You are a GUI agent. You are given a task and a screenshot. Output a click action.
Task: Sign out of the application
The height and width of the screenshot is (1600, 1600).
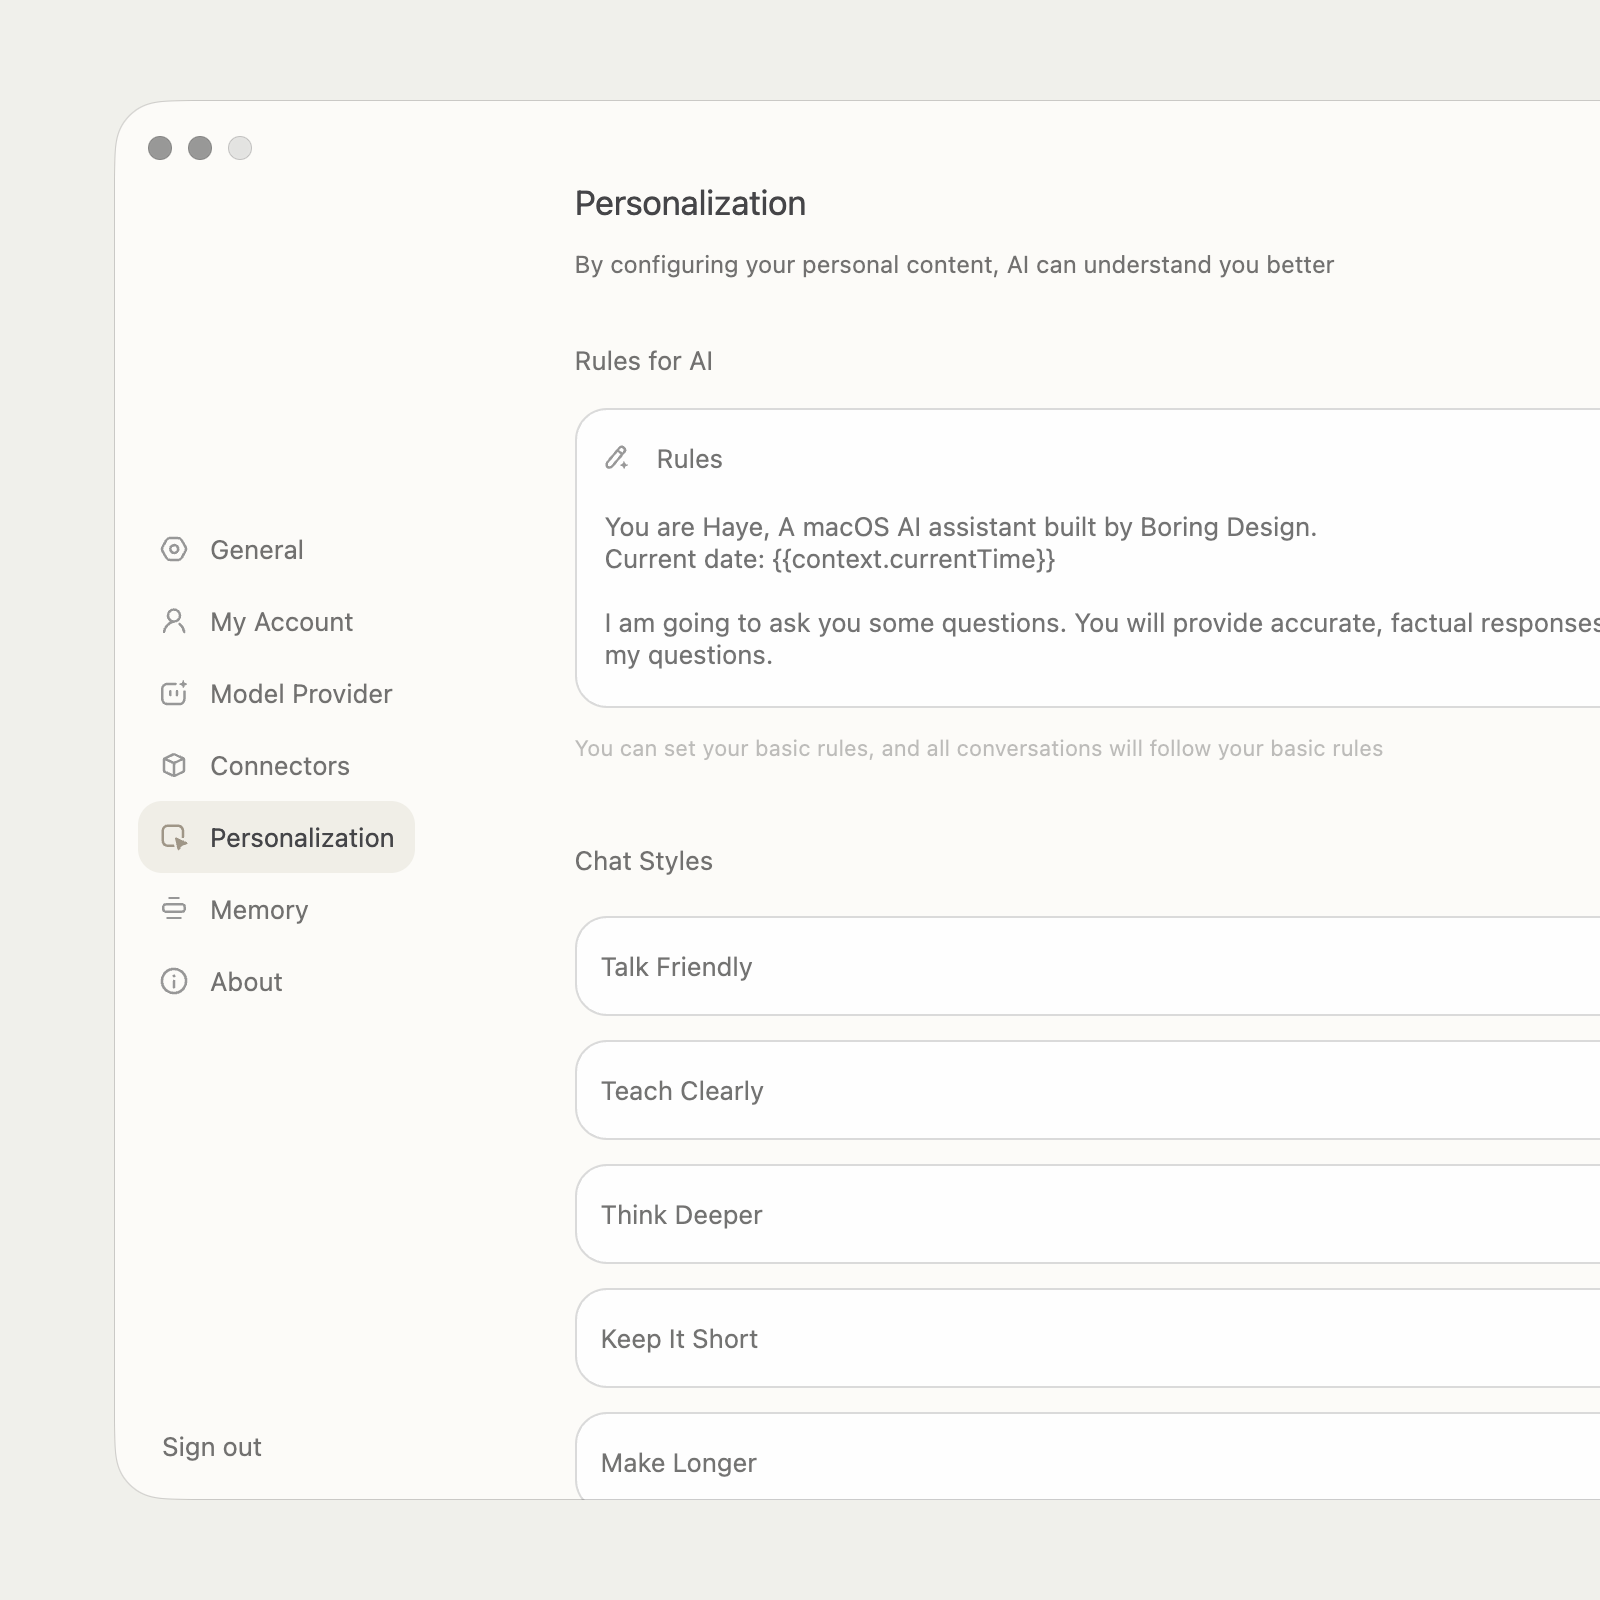pos(211,1446)
